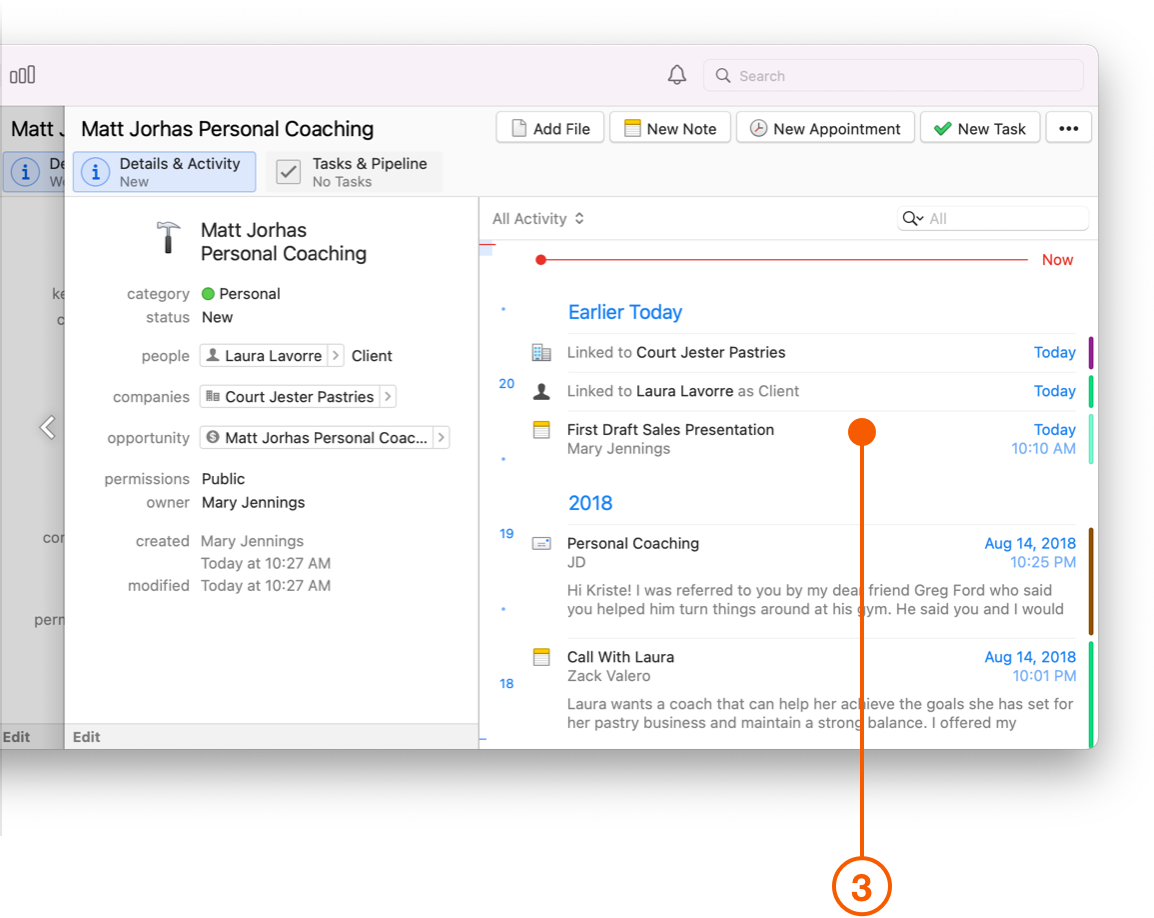Expand Court Jester Pastries chevron
This screenshot has height=918, width=1154.
coord(388,397)
